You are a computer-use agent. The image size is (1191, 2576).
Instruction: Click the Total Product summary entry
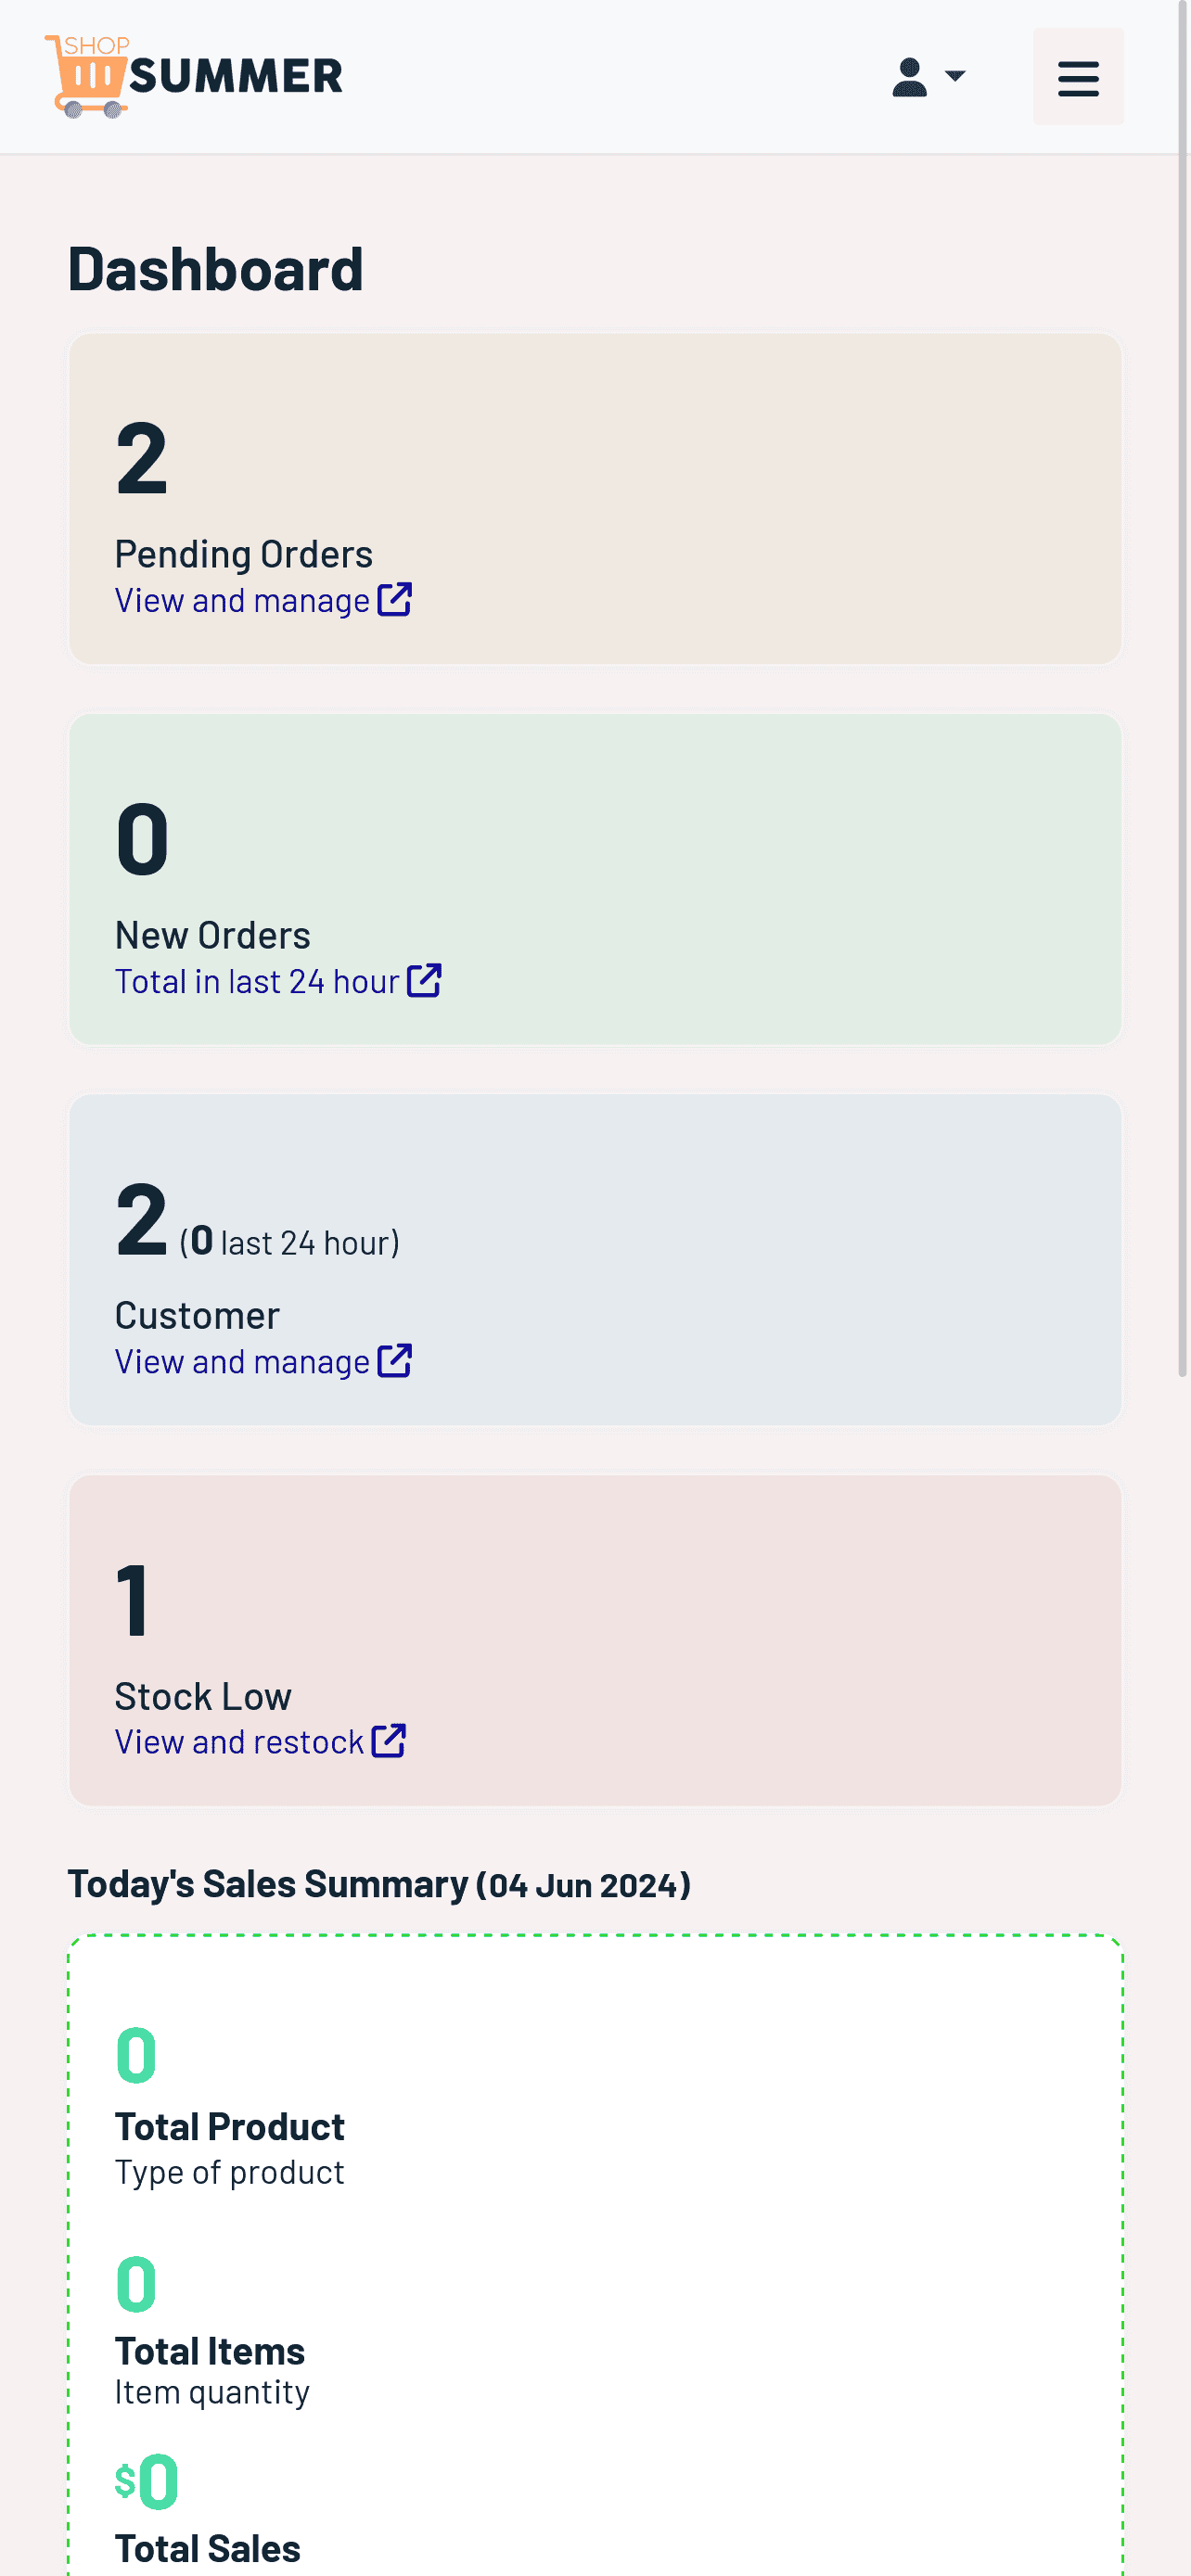(x=230, y=2105)
